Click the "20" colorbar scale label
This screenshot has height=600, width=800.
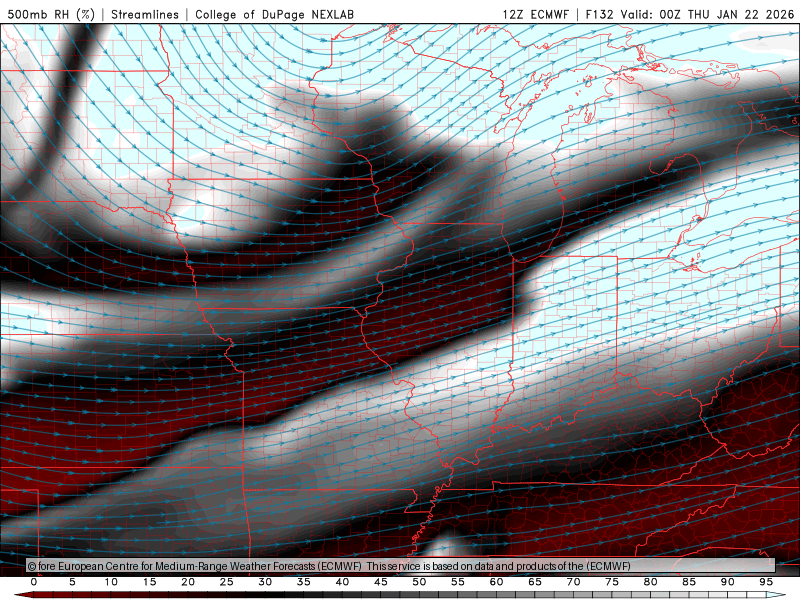(x=188, y=582)
